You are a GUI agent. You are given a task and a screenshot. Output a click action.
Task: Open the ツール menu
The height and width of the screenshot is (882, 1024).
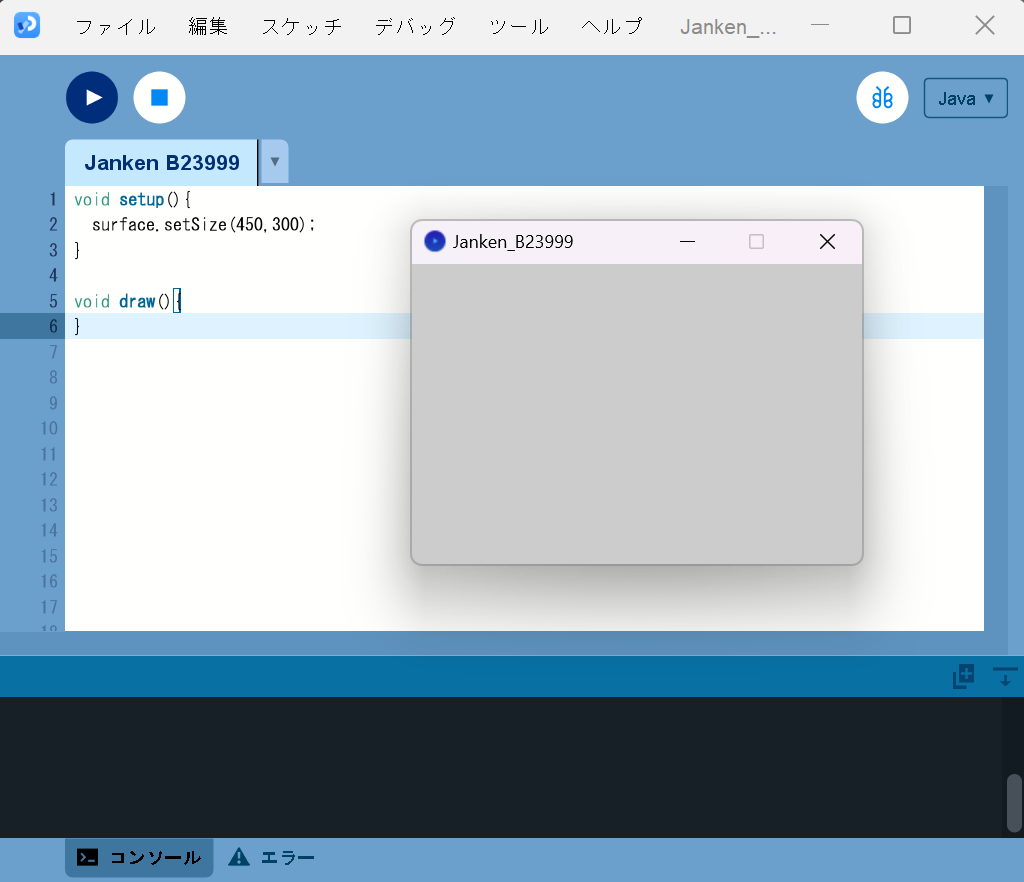[x=518, y=27]
